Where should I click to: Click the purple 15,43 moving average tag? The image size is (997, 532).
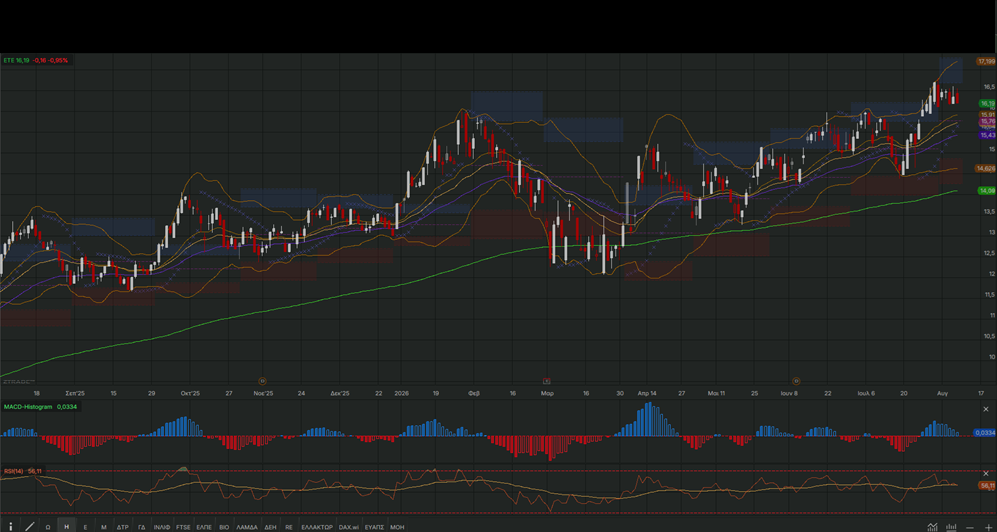click(x=987, y=135)
